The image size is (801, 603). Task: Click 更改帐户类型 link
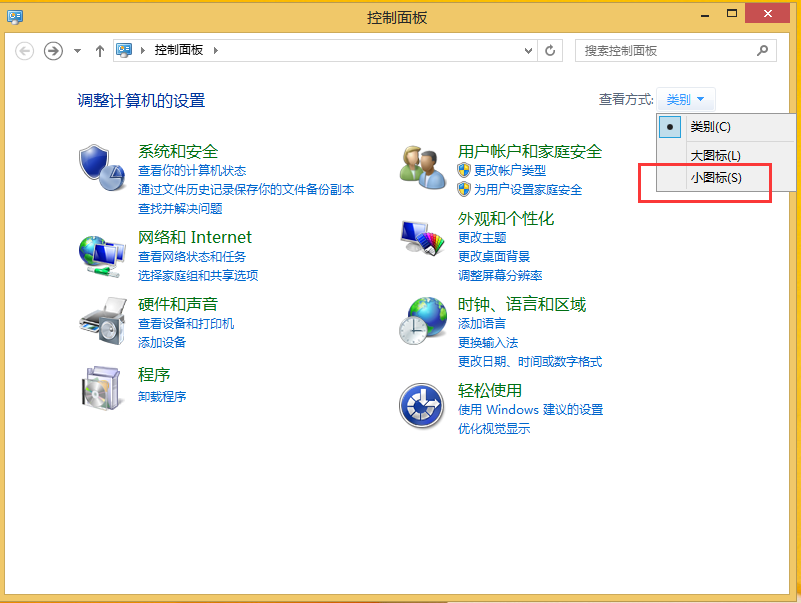point(510,171)
